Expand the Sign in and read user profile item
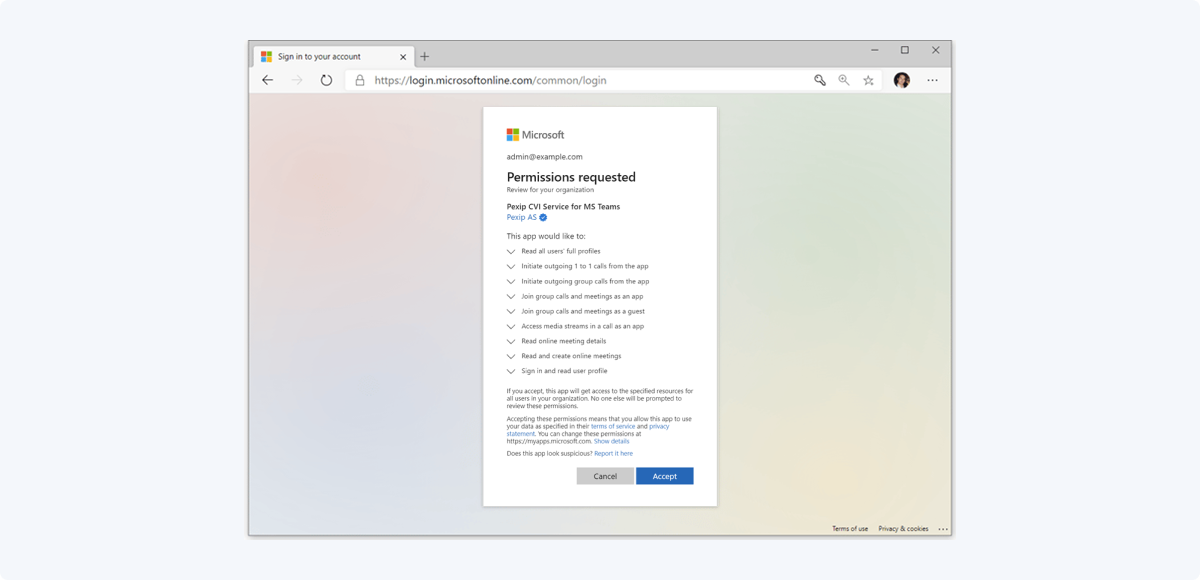The height and width of the screenshot is (580, 1200). click(511, 370)
